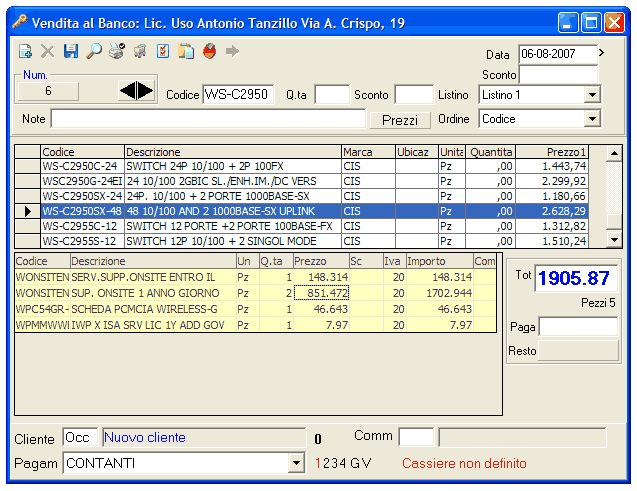Click the Prezzi button
The image size is (637, 491).
(x=400, y=120)
